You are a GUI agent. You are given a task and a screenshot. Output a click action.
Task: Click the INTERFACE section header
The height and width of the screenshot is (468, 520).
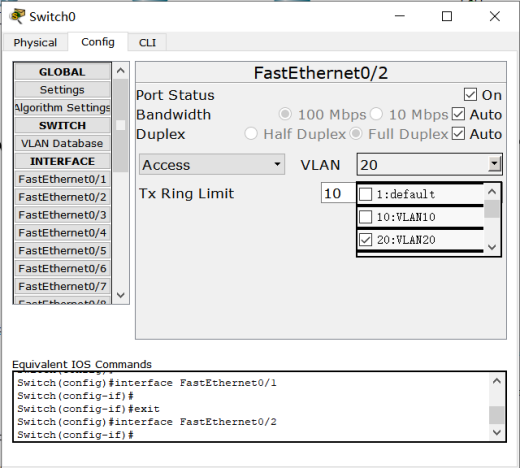tap(62, 161)
